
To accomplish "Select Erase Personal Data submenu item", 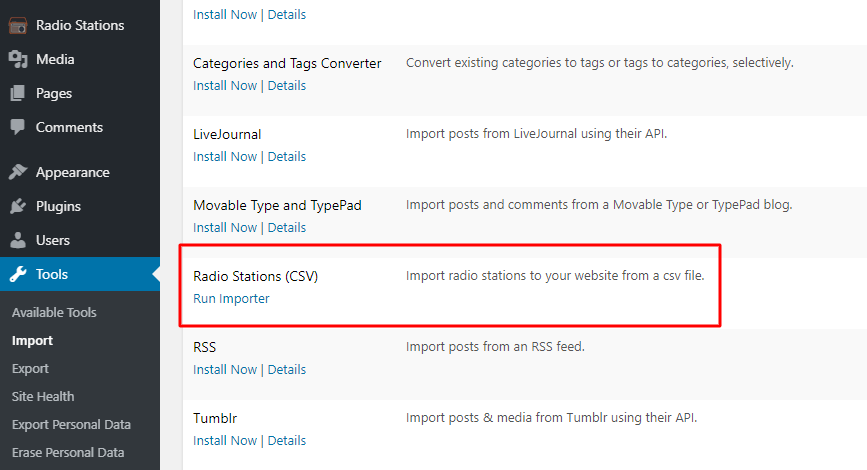I will [68, 452].
